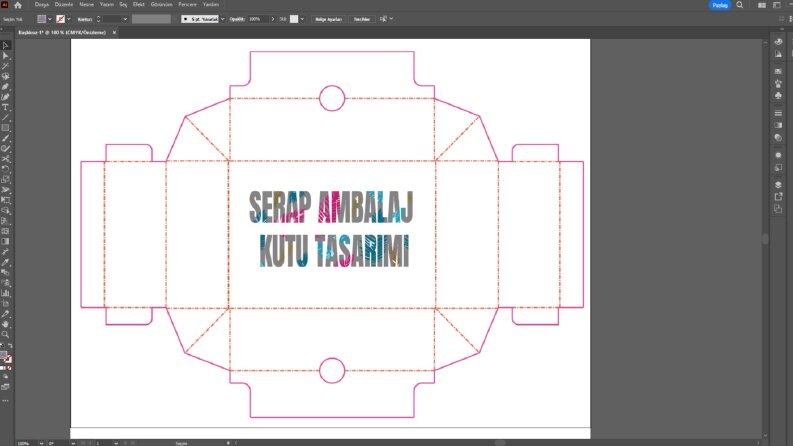Open the Stroke panel icon

pyautogui.click(x=778, y=113)
